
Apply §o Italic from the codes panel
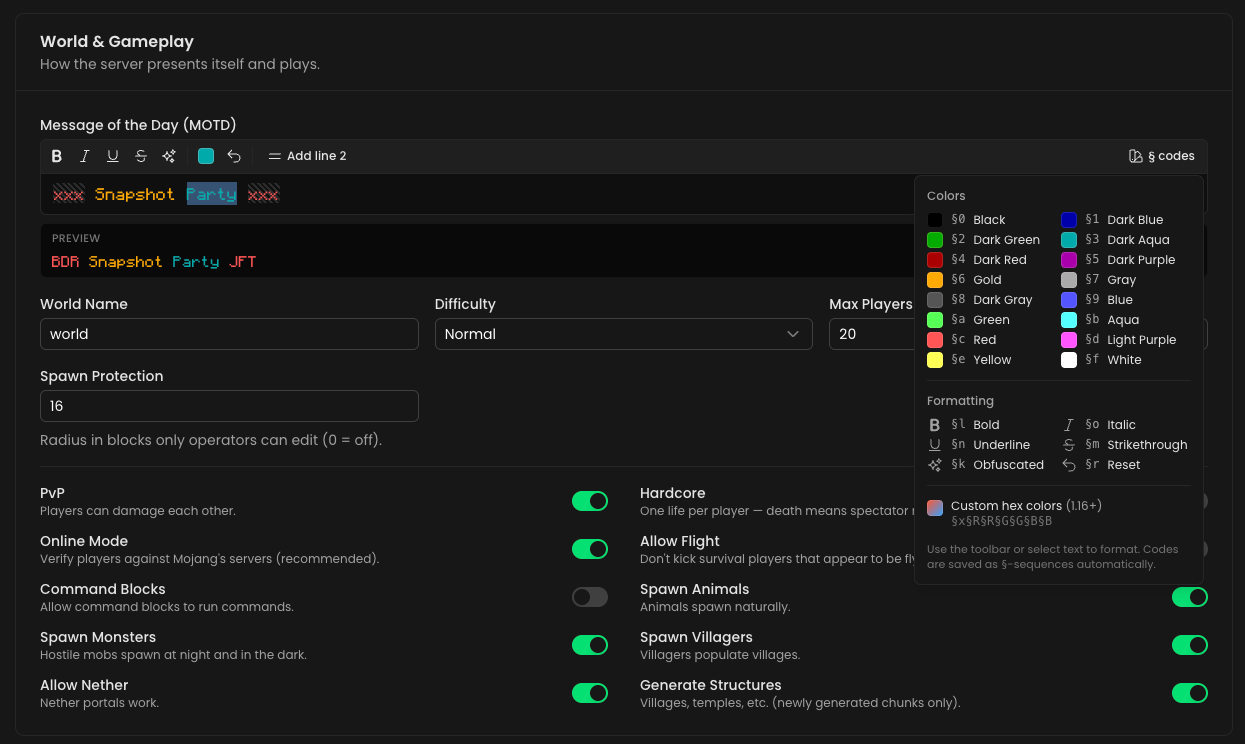(x=1098, y=425)
